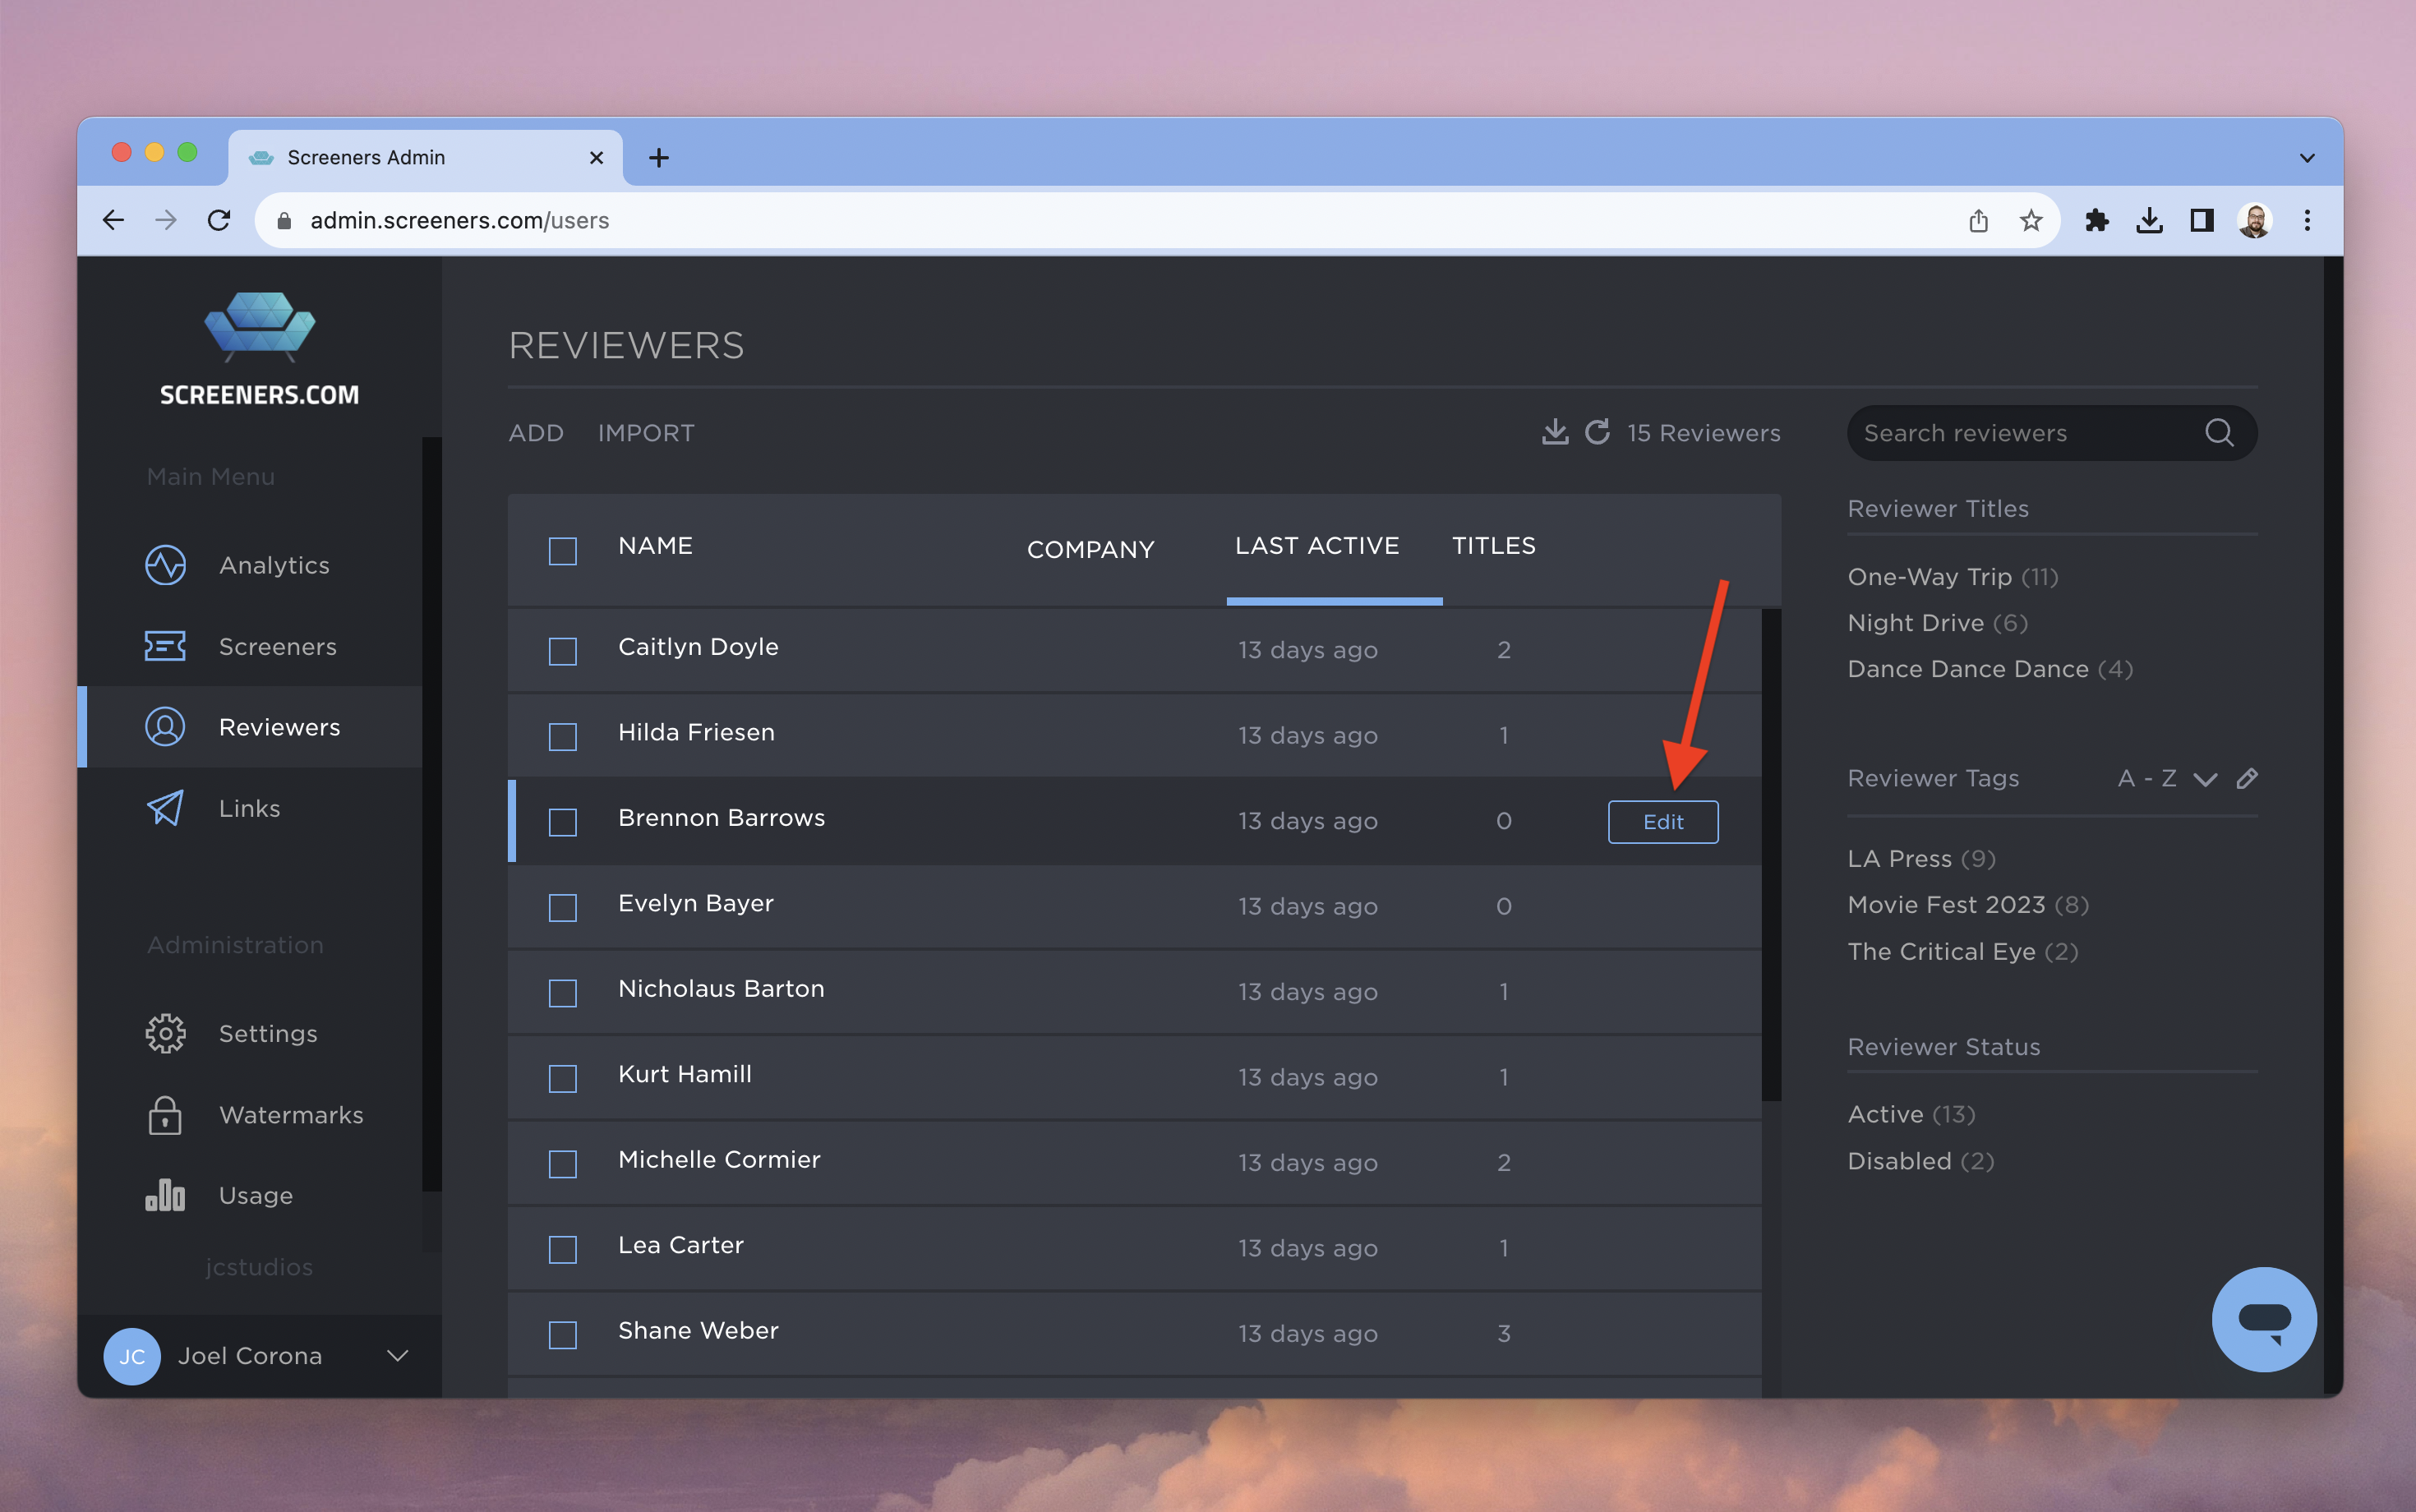Sort by Last Active column
This screenshot has width=2416, height=1512.
[1317, 546]
